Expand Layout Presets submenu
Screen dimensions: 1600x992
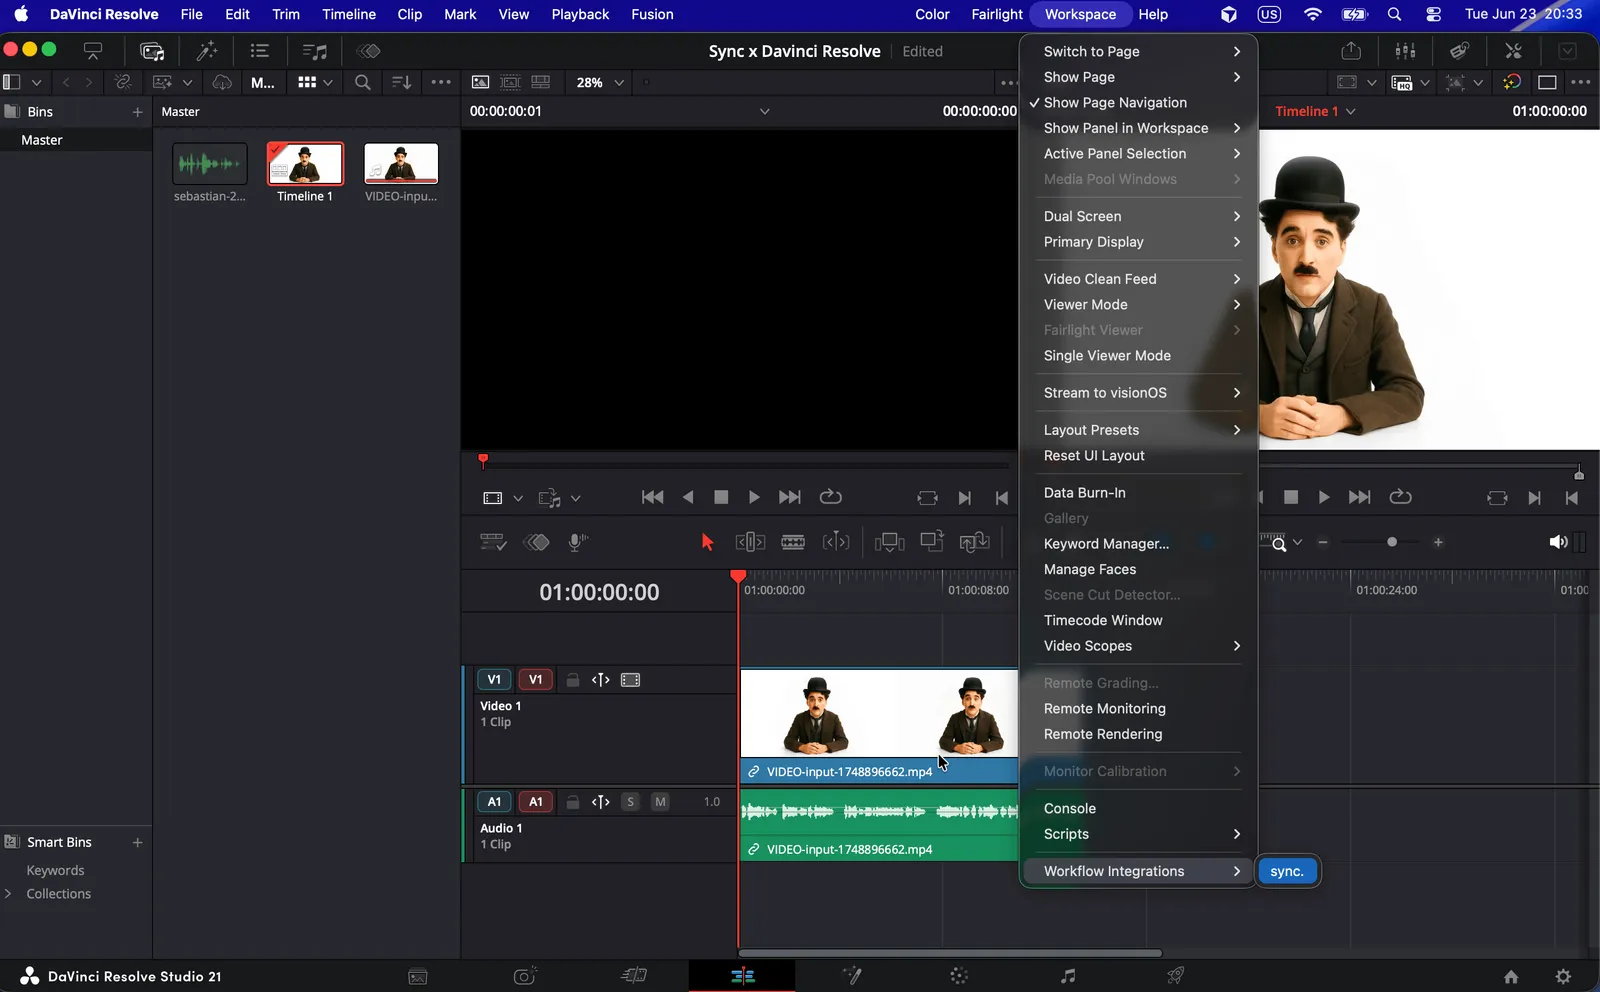1139,430
